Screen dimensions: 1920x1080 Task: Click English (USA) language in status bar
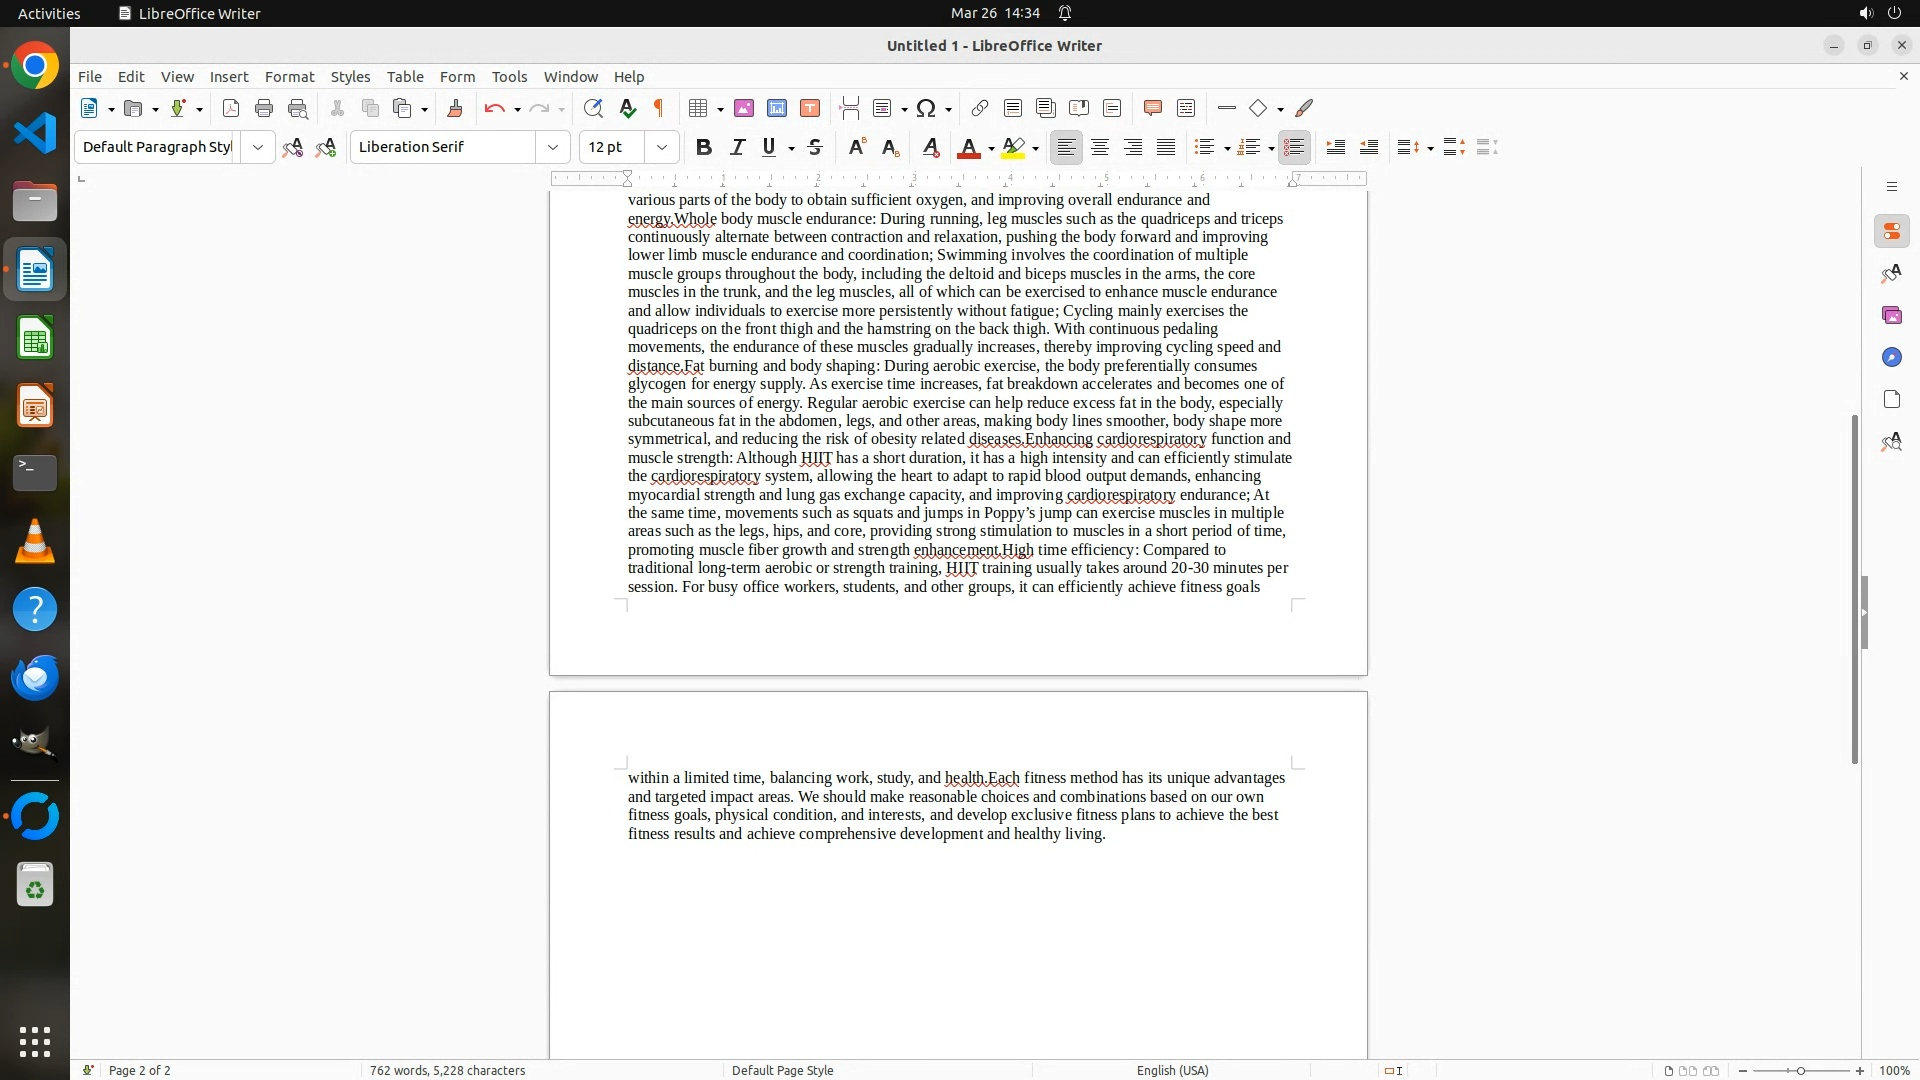[1172, 1070]
